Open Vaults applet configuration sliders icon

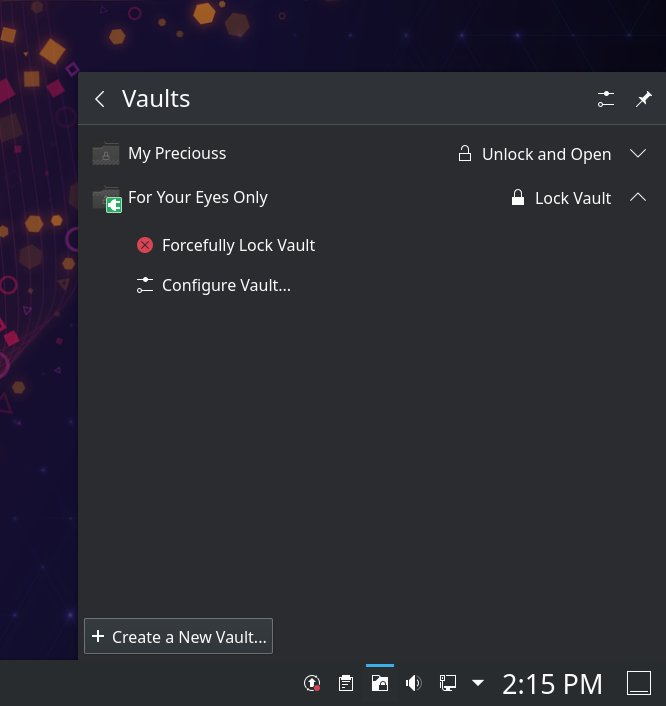pyautogui.click(x=606, y=99)
